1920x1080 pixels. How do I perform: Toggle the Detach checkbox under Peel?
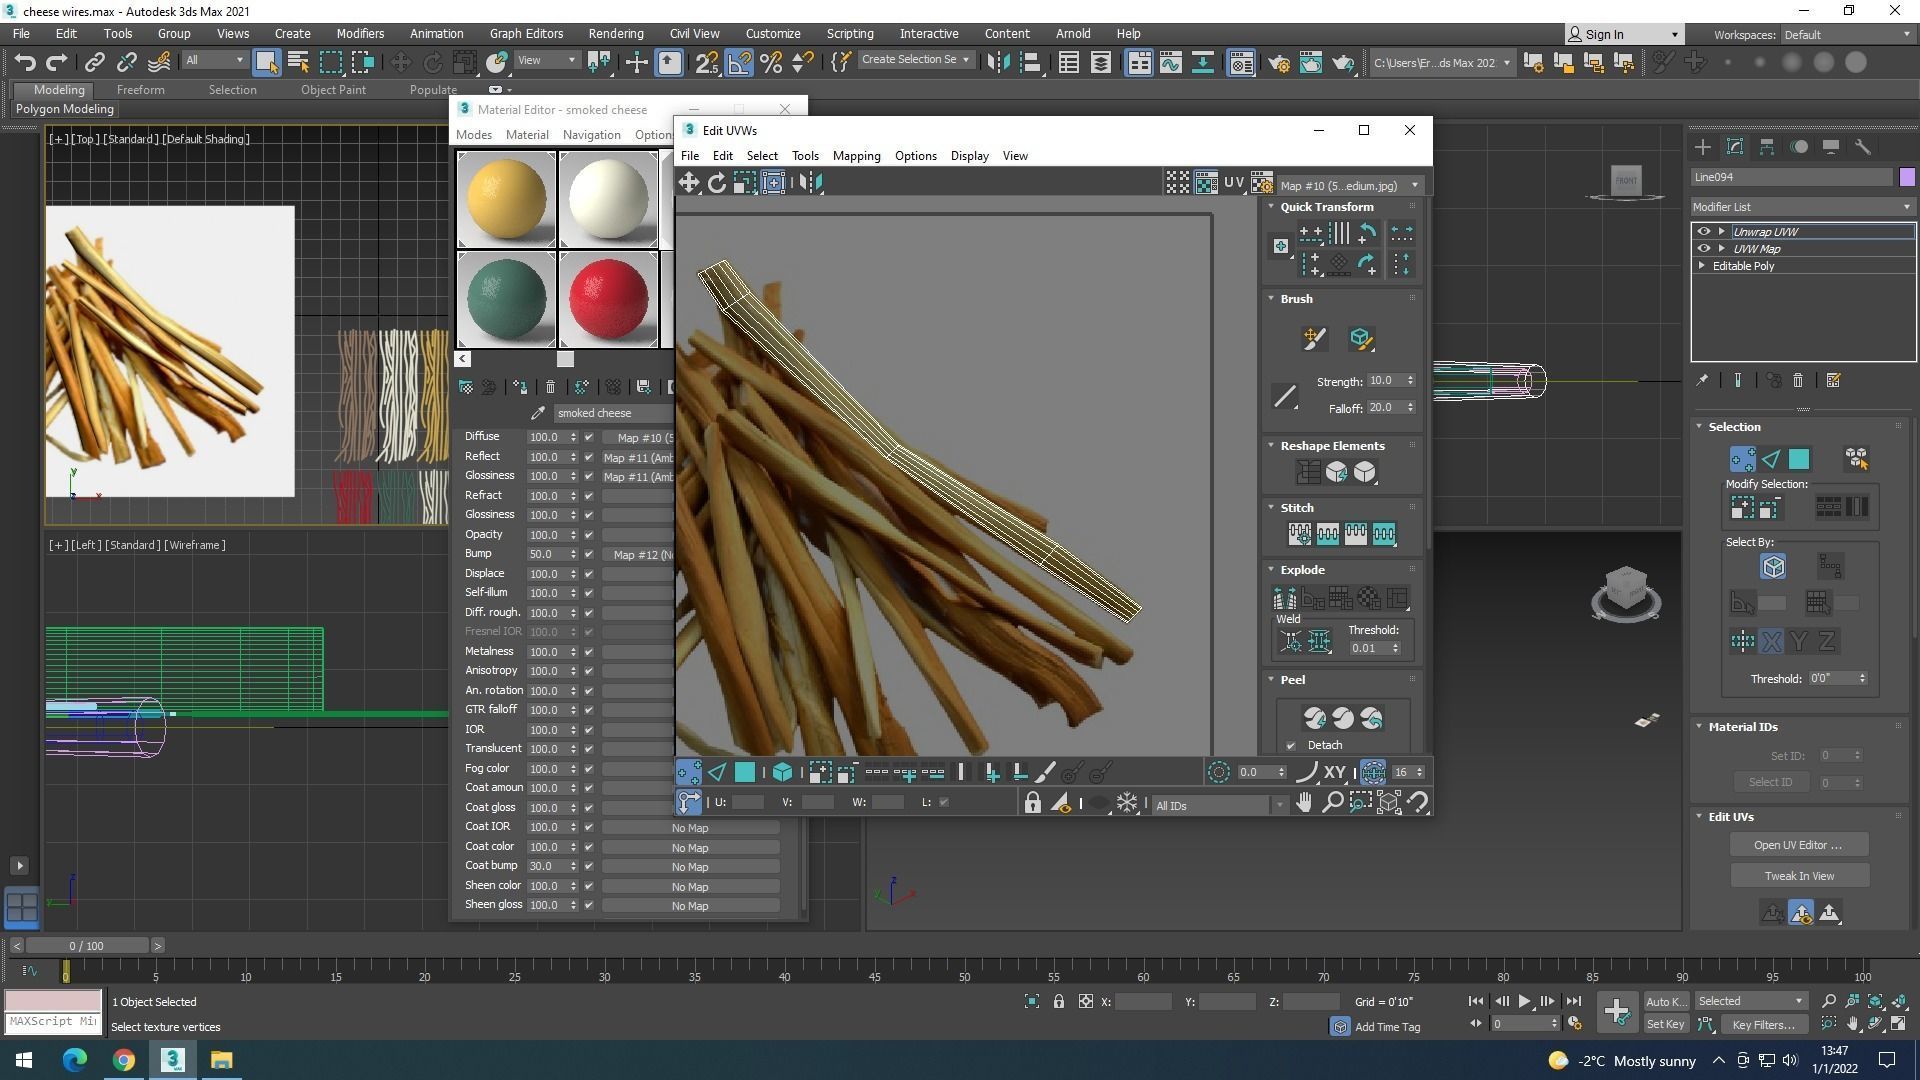click(1291, 745)
